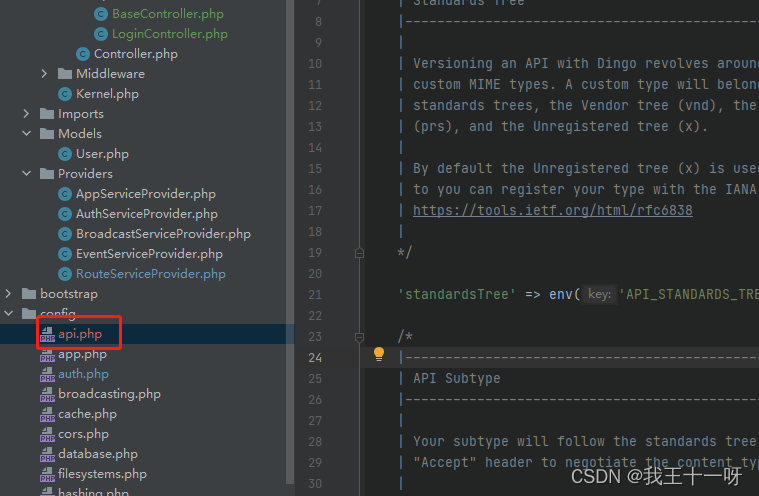Click 'API_STANDARDS_TRE' string on line 21
759x496 pixels.
pyautogui.click(x=689, y=294)
